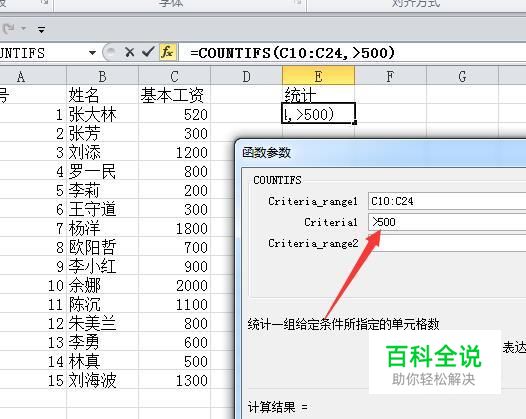
Task: Click the Criteria_range2 input field
Action: [x=447, y=243]
